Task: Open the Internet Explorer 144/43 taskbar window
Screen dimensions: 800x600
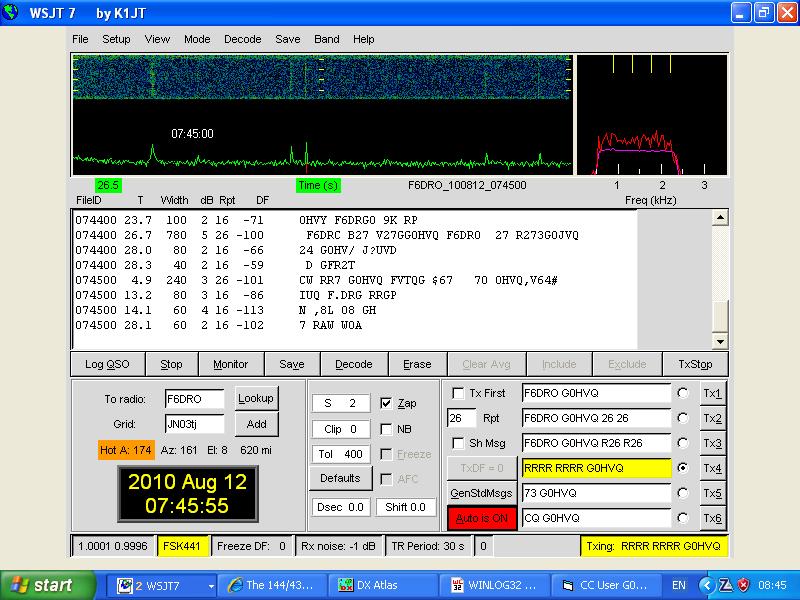Action: click(273, 585)
